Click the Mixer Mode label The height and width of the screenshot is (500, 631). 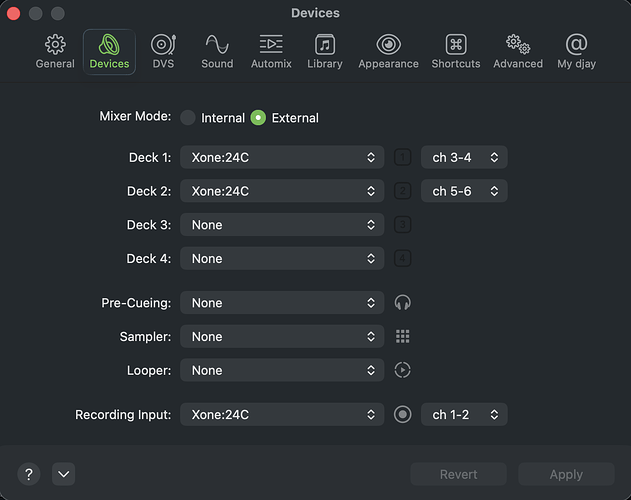point(135,116)
